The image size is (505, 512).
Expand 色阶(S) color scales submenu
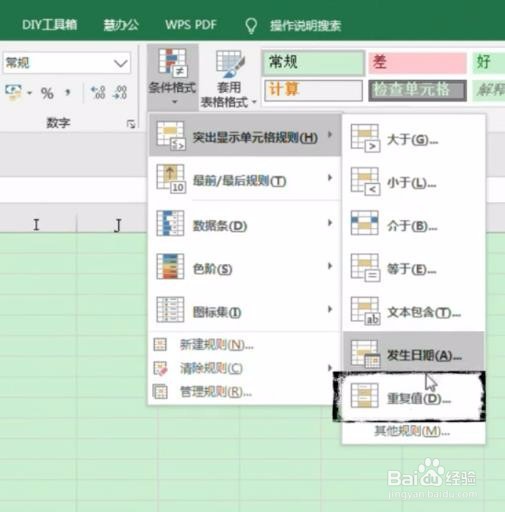245,267
